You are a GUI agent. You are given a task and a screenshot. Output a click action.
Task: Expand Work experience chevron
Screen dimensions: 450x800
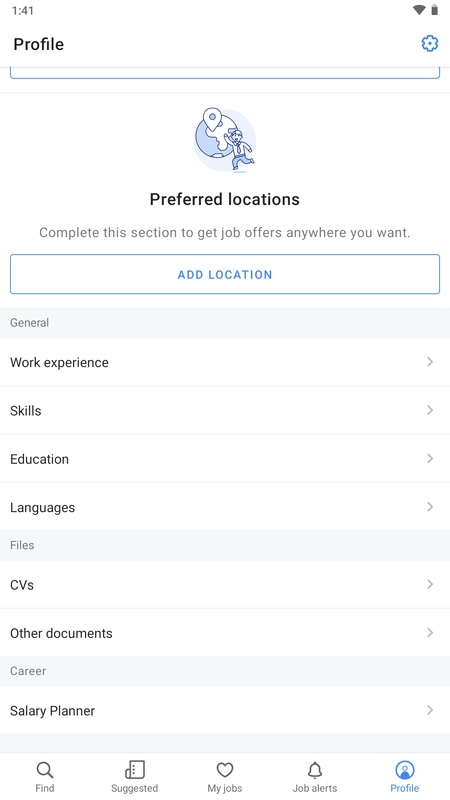[430, 362]
